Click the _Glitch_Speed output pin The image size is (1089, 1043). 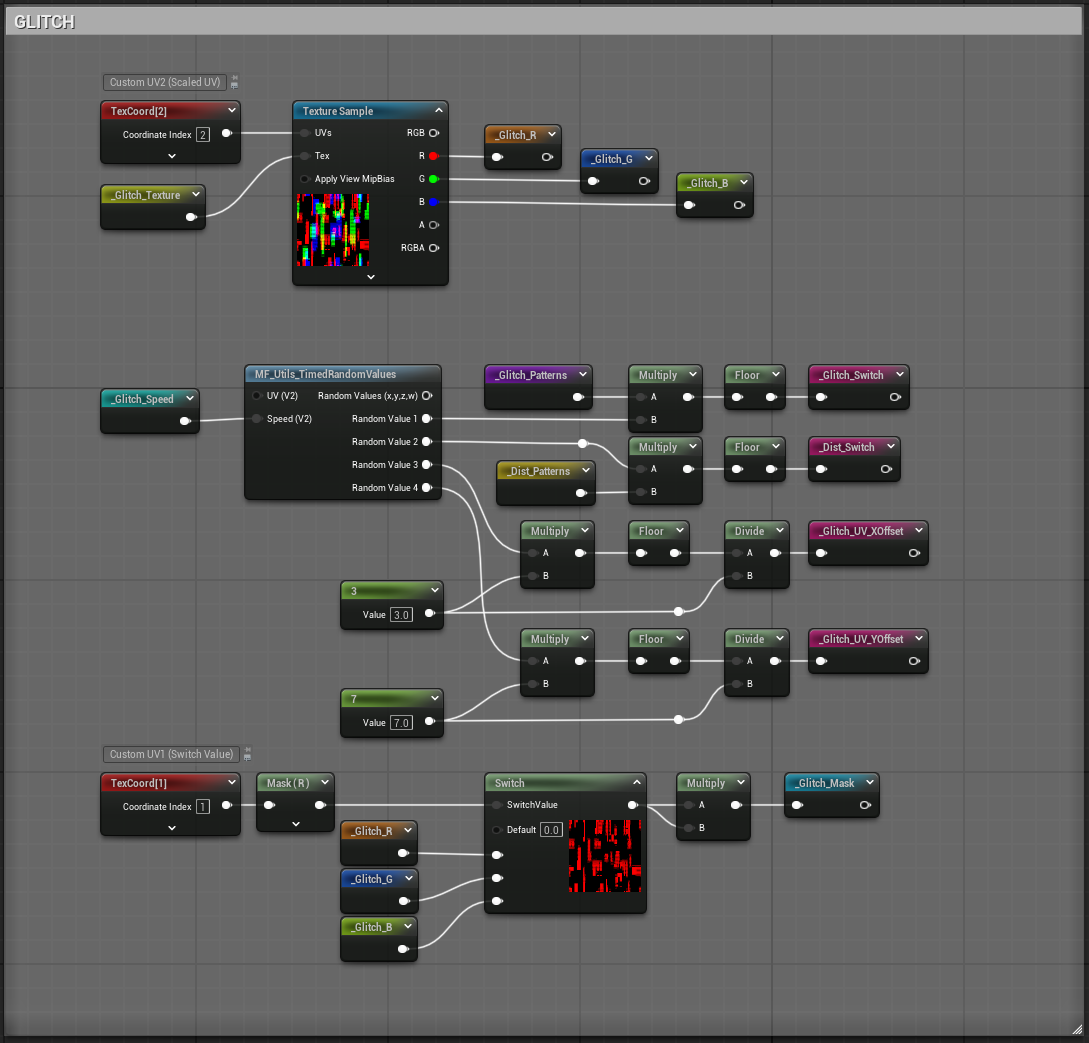(x=185, y=421)
